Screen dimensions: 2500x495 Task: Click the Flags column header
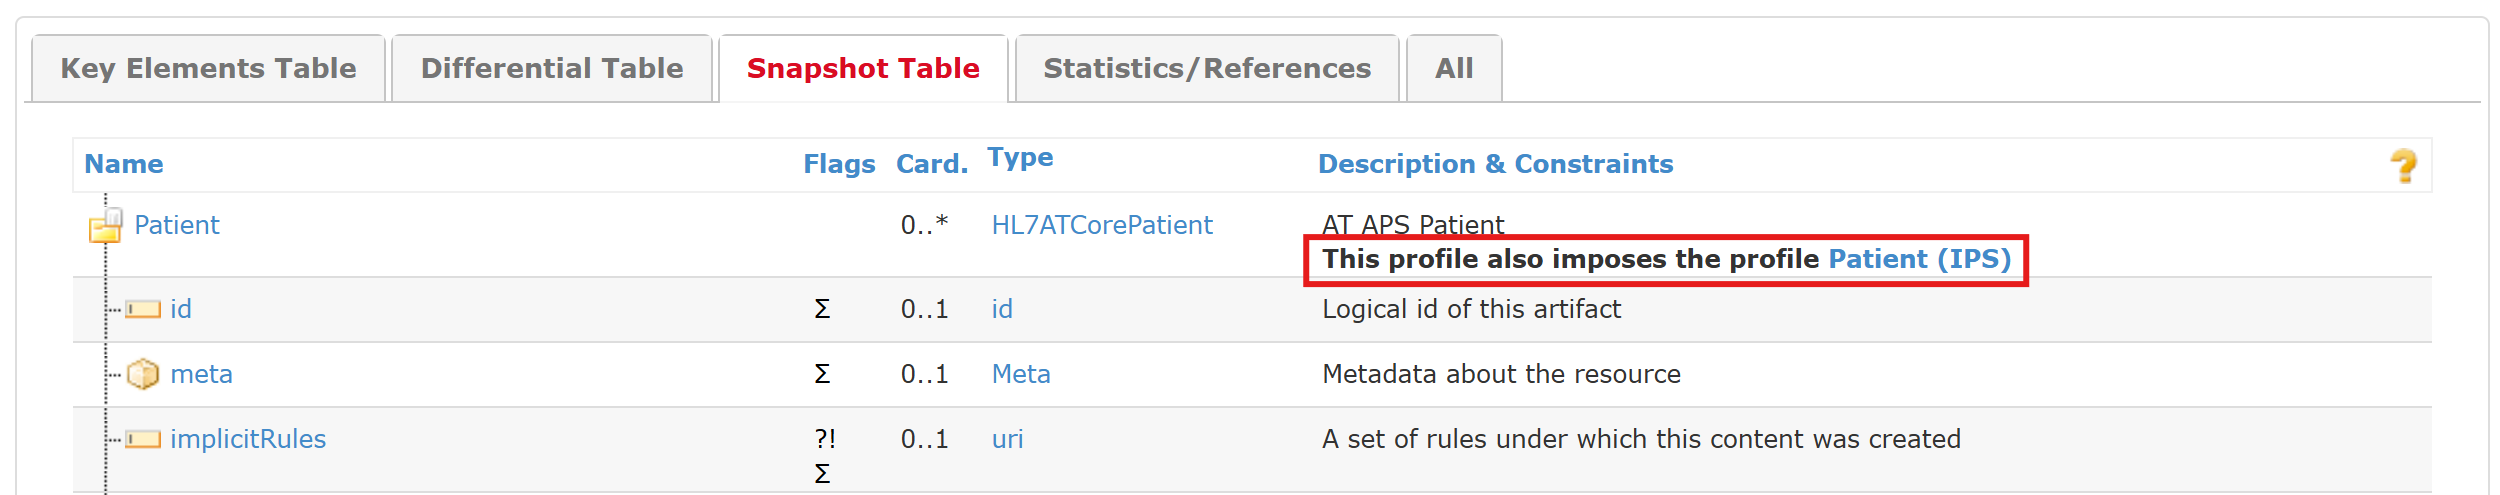[x=839, y=164]
